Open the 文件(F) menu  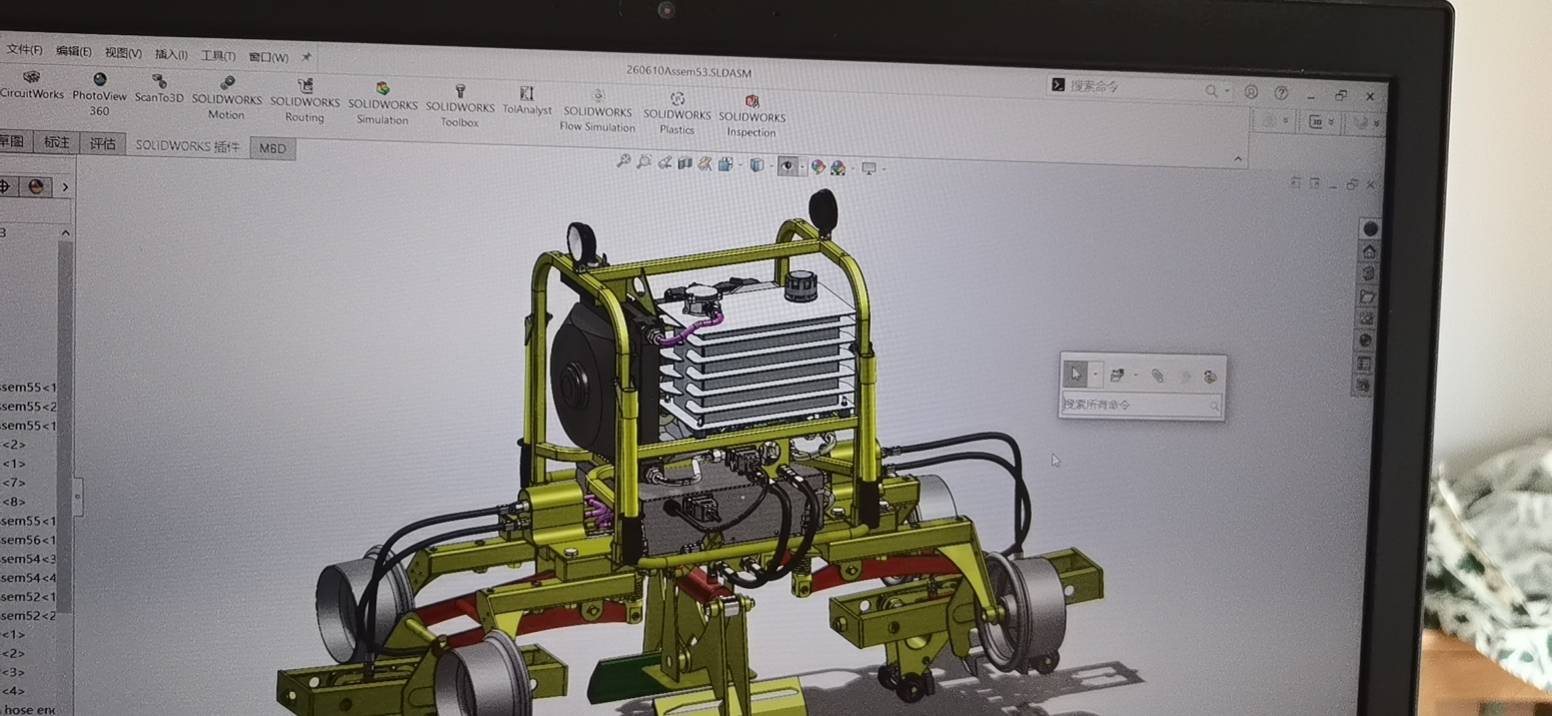[x=24, y=50]
